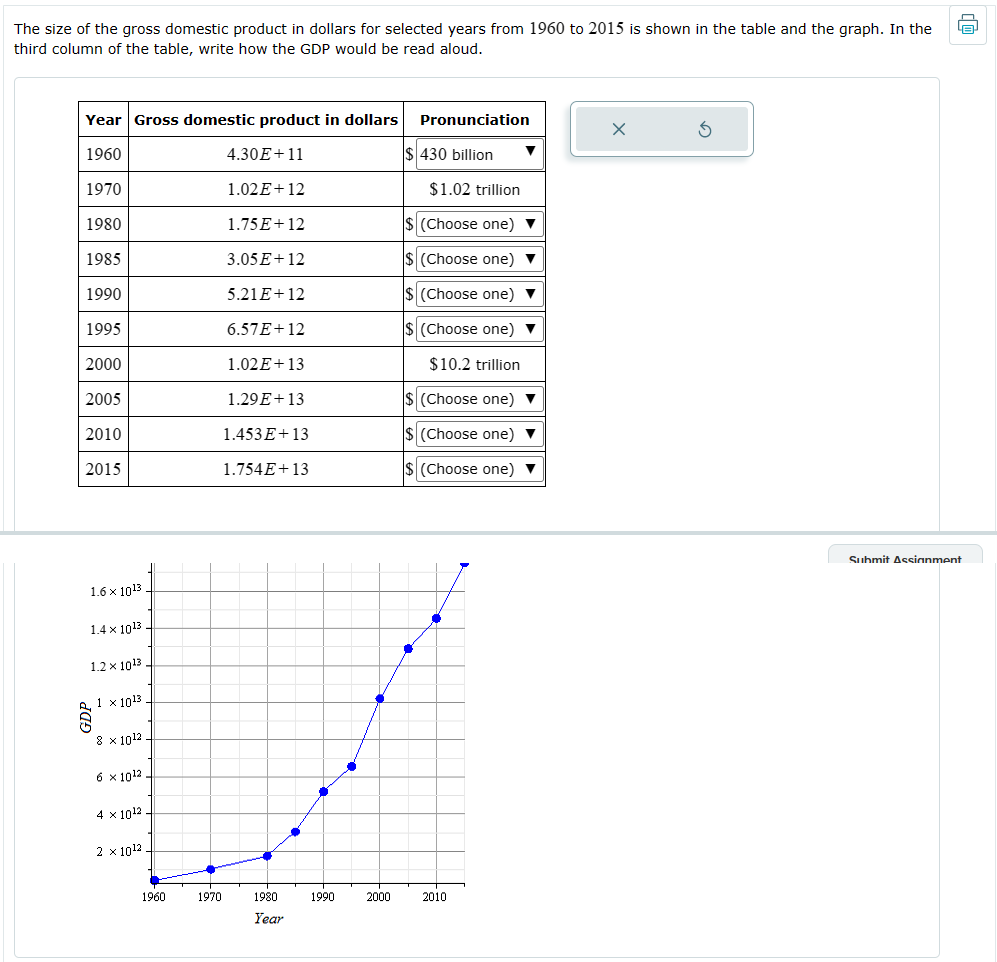Open the 1990 pronunciation dropdown

(480, 294)
